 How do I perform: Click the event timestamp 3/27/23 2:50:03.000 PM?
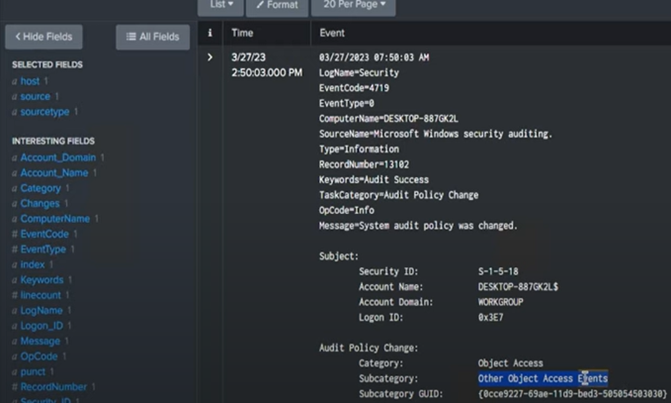266,65
